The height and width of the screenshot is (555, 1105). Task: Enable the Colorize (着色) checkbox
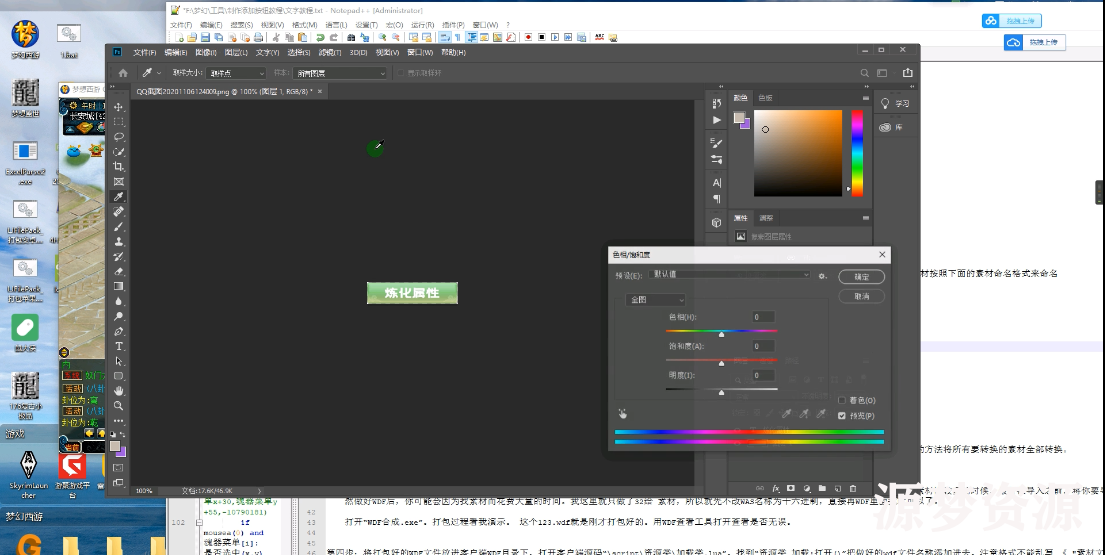point(841,400)
